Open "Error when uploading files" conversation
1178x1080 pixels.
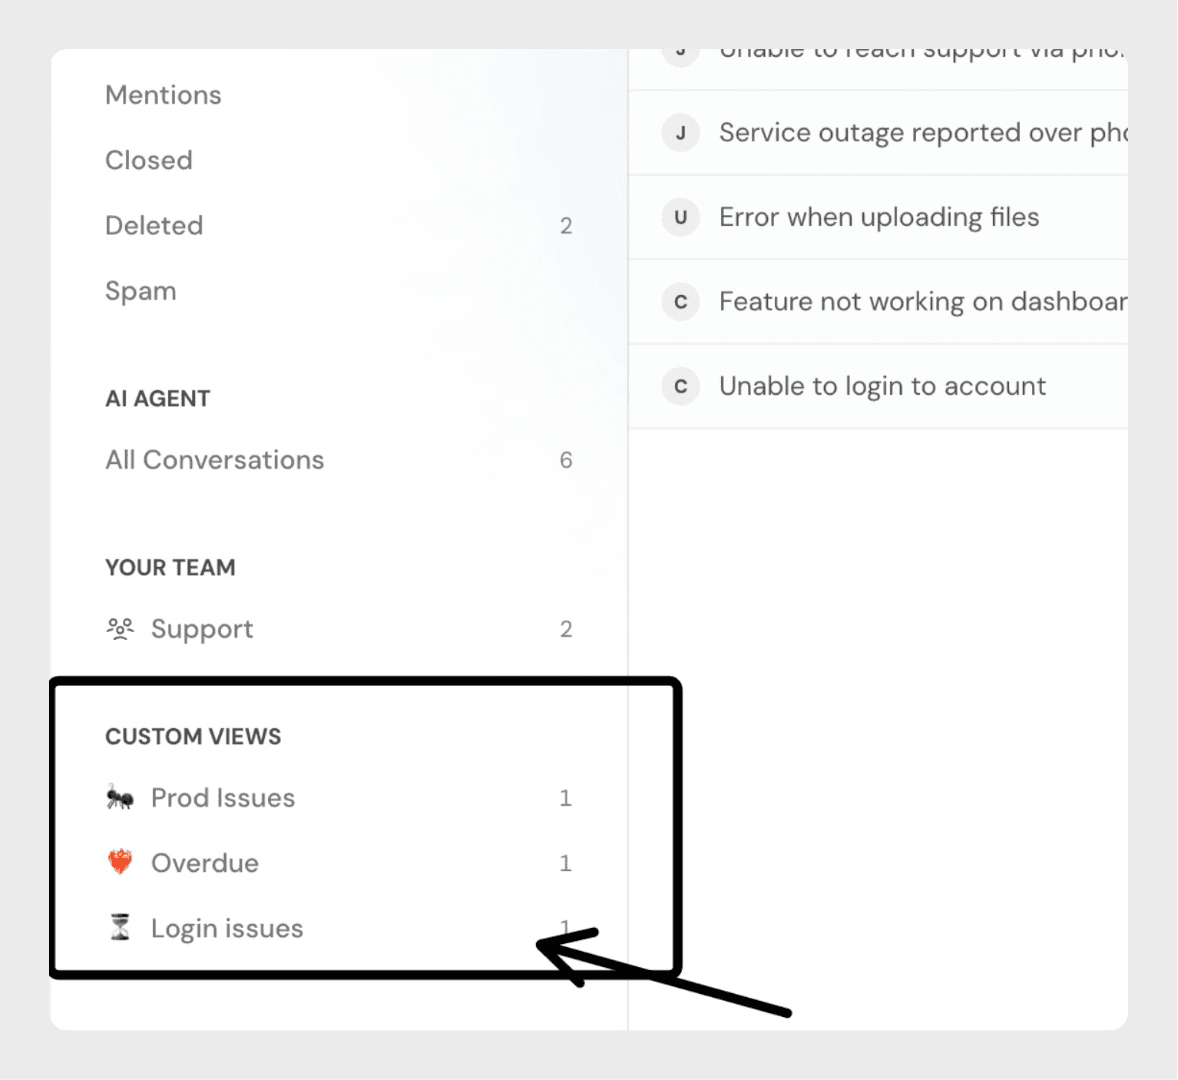pyautogui.click(x=879, y=217)
